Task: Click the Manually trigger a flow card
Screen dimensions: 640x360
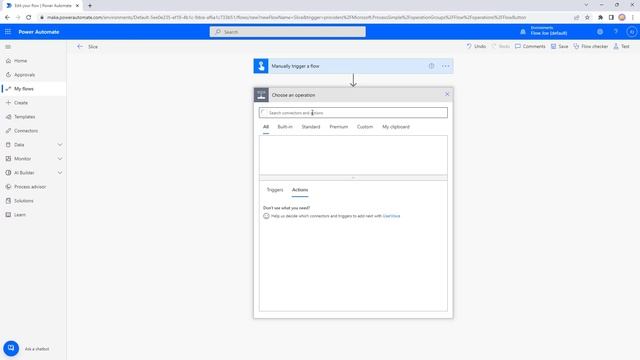Action: click(x=353, y=66)
